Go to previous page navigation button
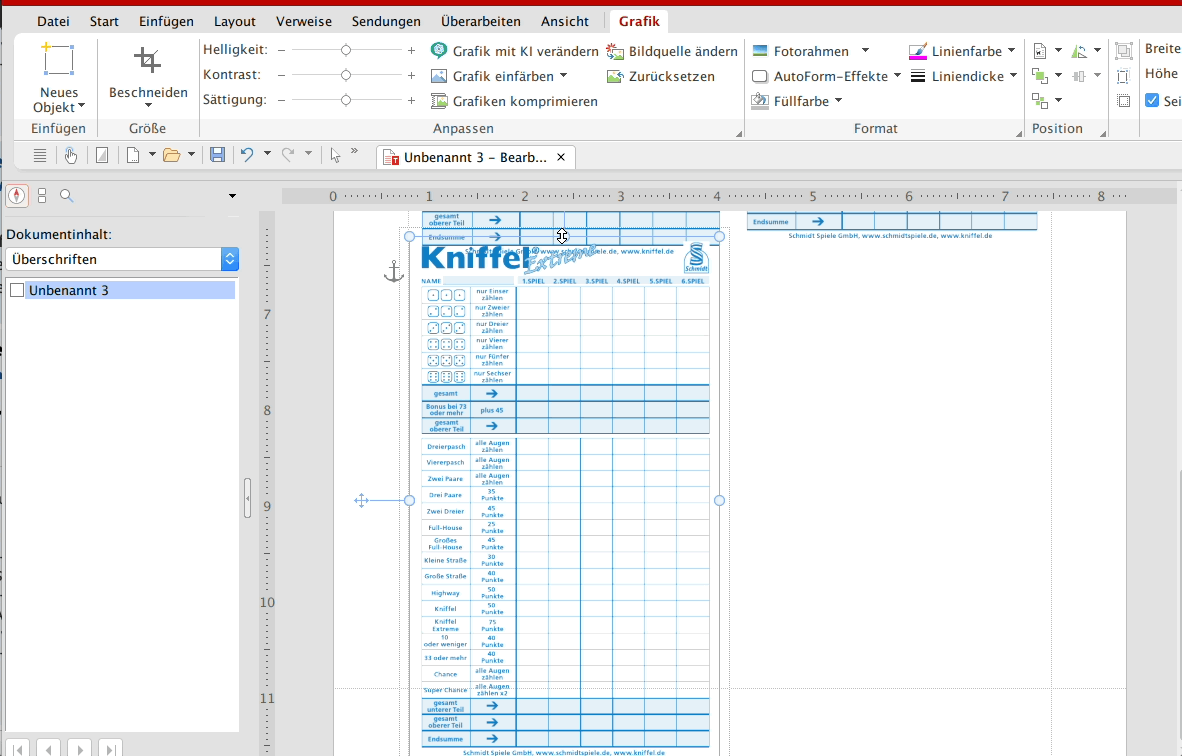This screenshot has width=1182, height=756. (x=49, y=749)
